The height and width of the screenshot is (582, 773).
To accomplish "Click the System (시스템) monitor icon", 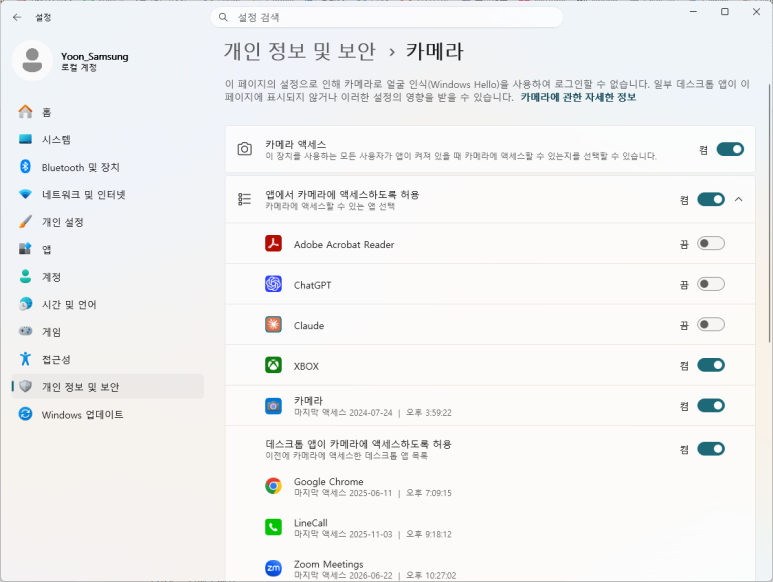I will (x=26, y=139).
